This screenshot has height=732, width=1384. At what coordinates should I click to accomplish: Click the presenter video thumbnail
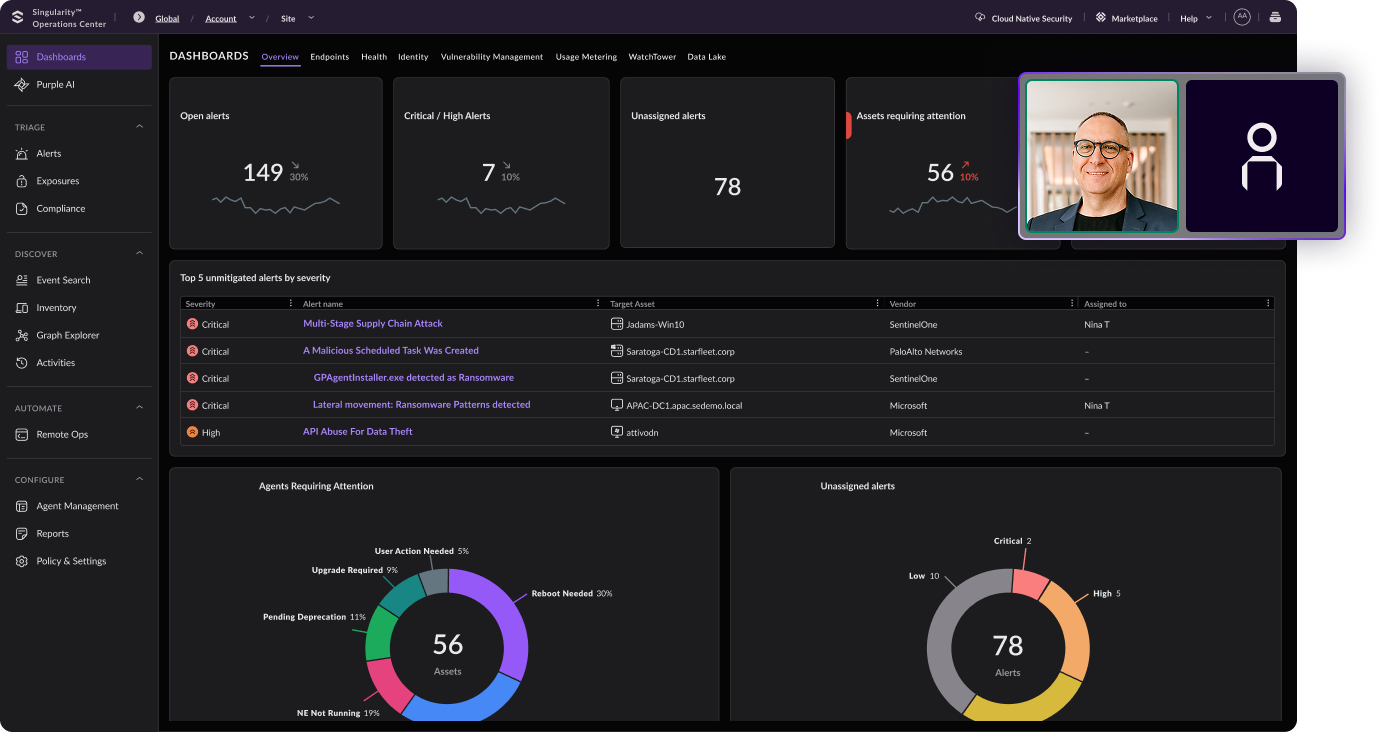(x=1101, y=156)
